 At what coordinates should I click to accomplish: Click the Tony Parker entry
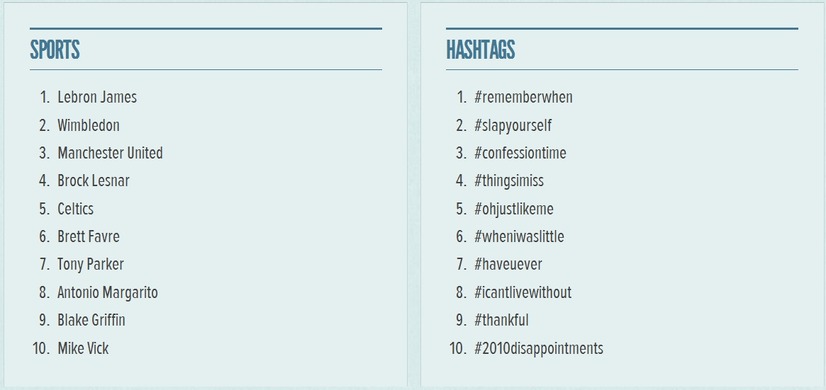tap(91, 265)
